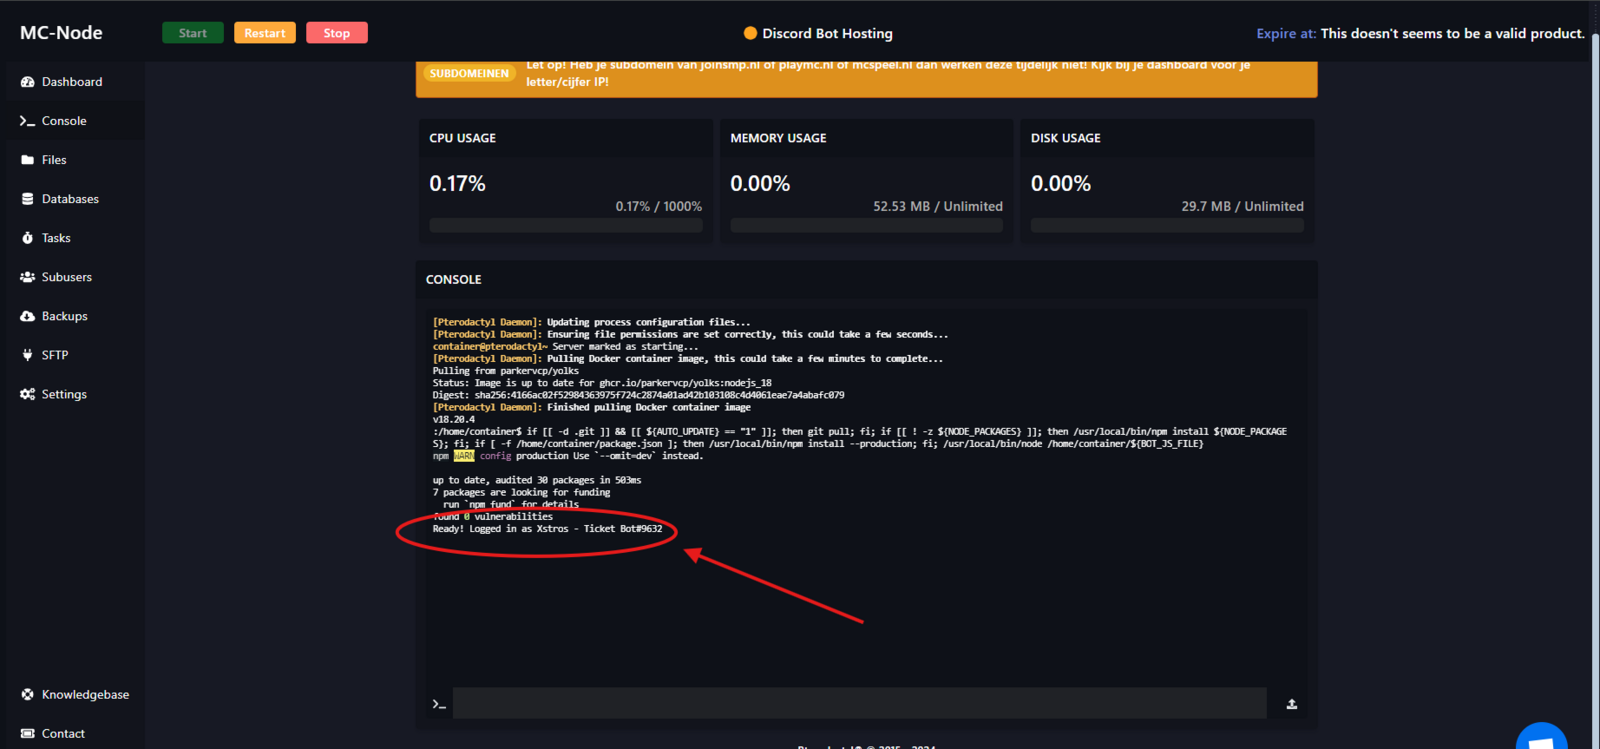
Task: Click the SUBDOMEINEN badge in the orange banner
Action: tap(469, 73)
